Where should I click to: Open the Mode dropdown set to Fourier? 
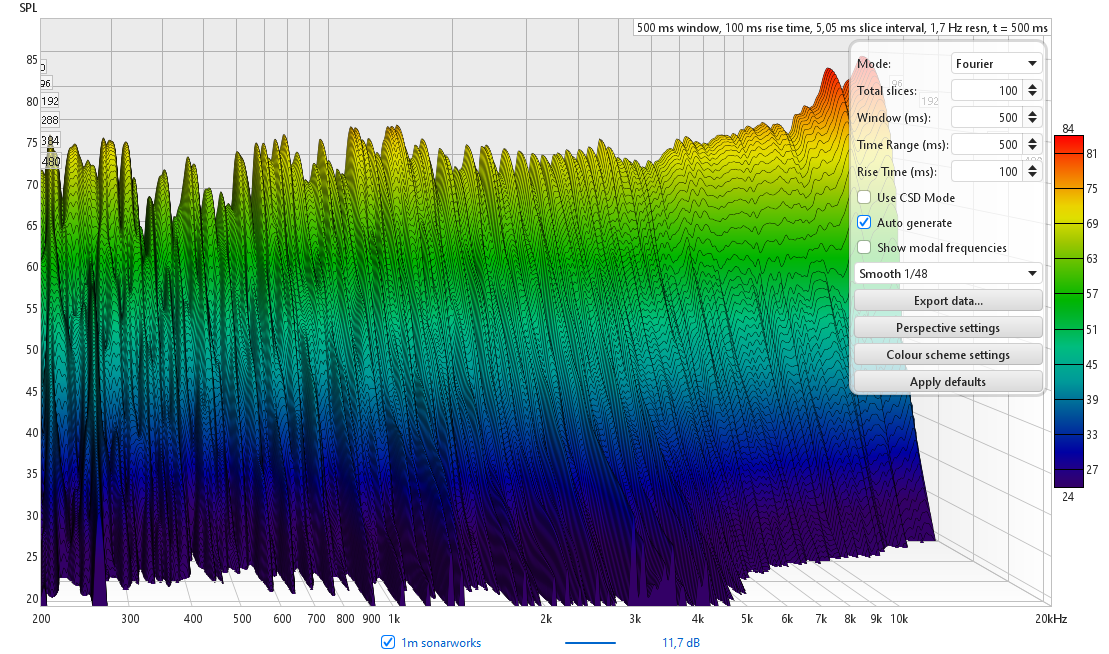click(x=996, y=64)
